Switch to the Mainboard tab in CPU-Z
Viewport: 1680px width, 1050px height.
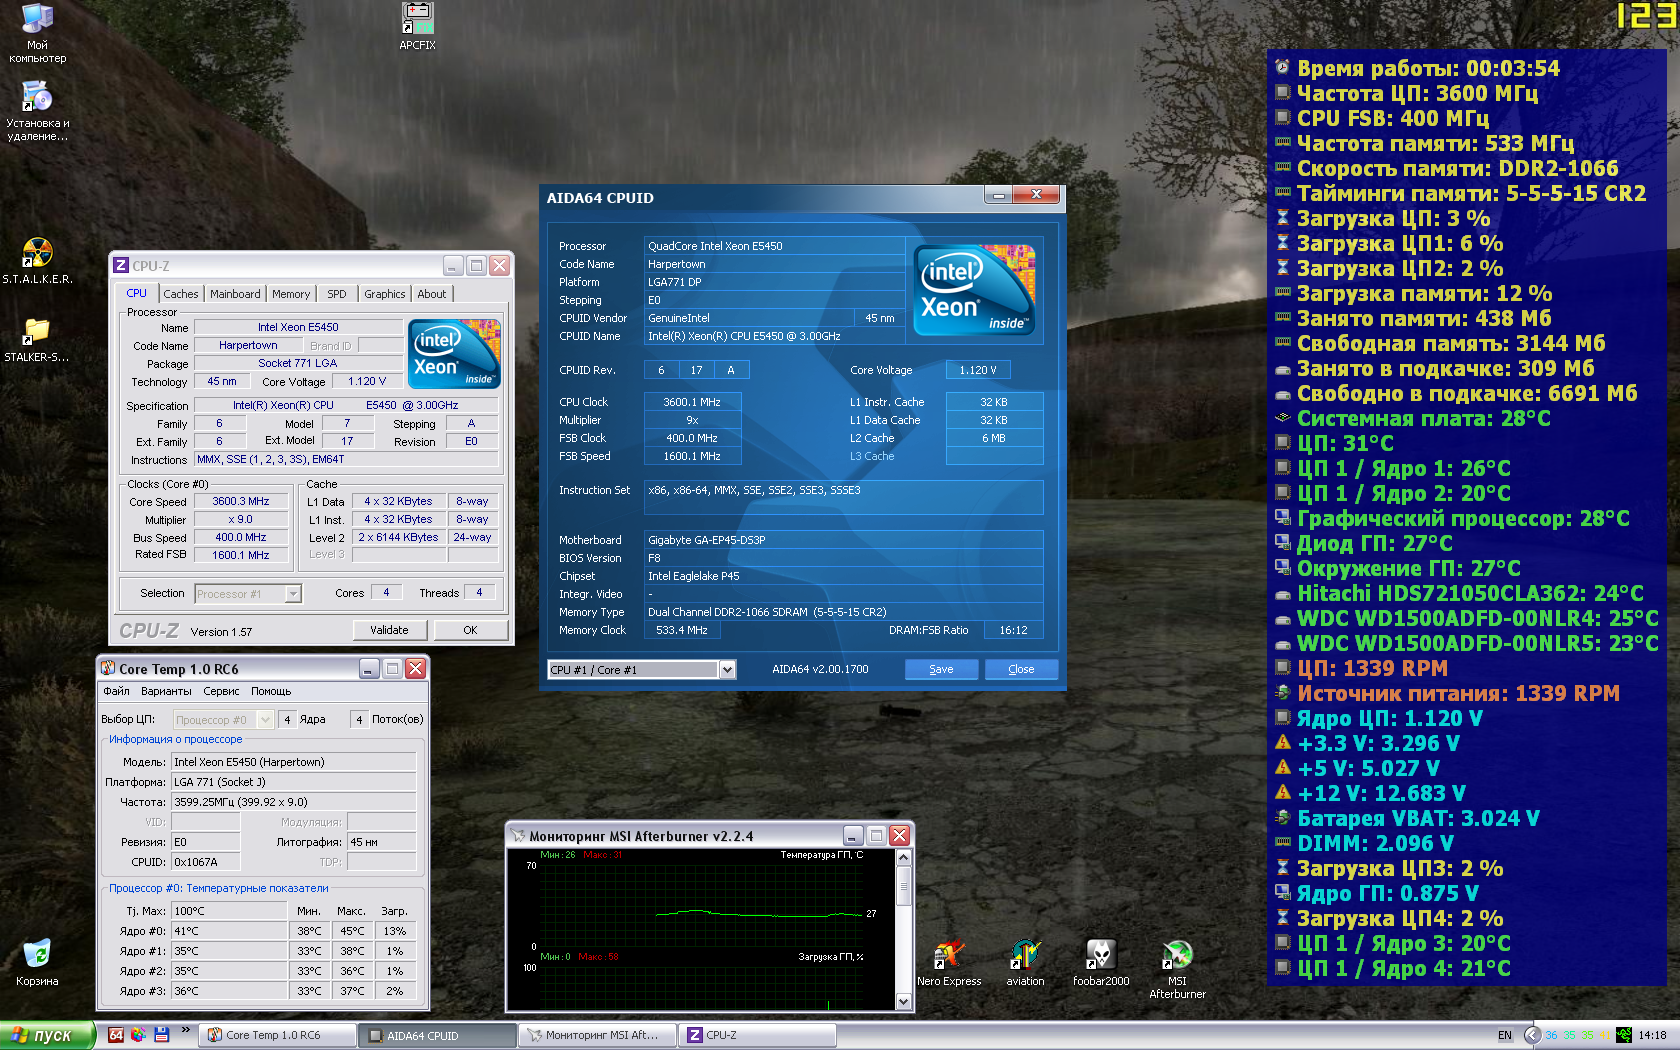click(x=235, y=294)
